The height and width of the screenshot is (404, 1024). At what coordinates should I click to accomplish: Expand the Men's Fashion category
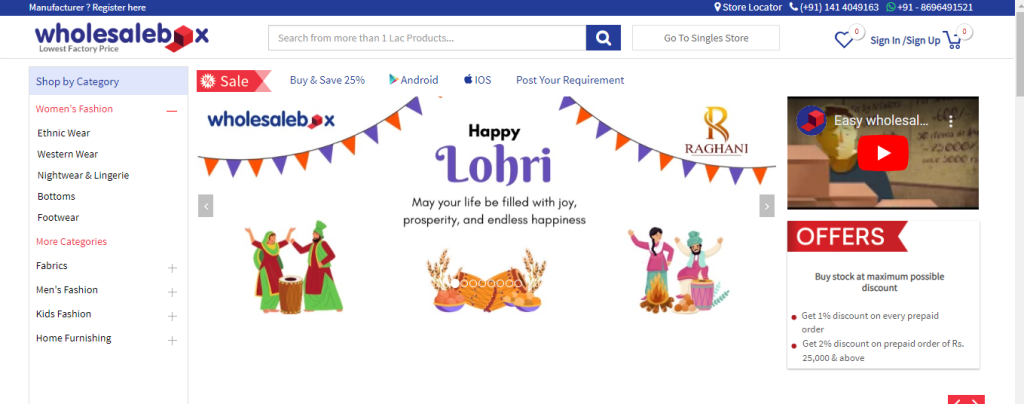(x=172, y=292)
